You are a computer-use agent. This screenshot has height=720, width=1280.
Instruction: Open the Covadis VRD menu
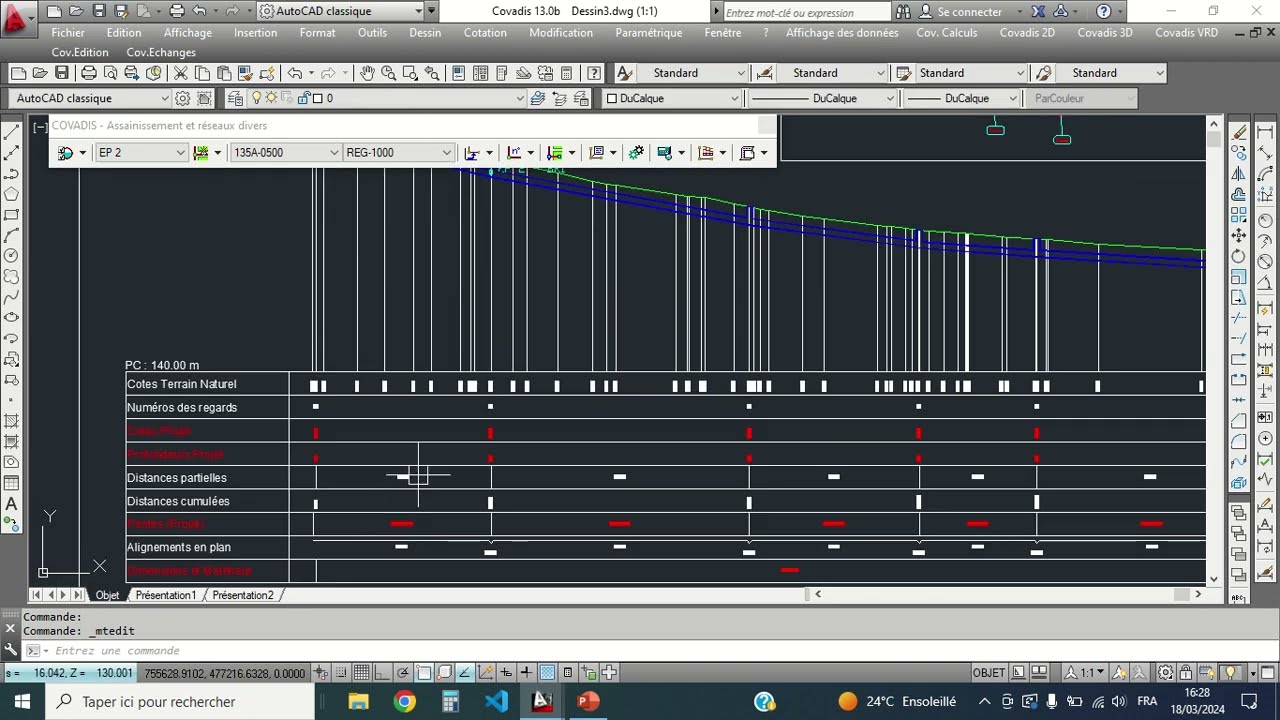pos(1186,32)
